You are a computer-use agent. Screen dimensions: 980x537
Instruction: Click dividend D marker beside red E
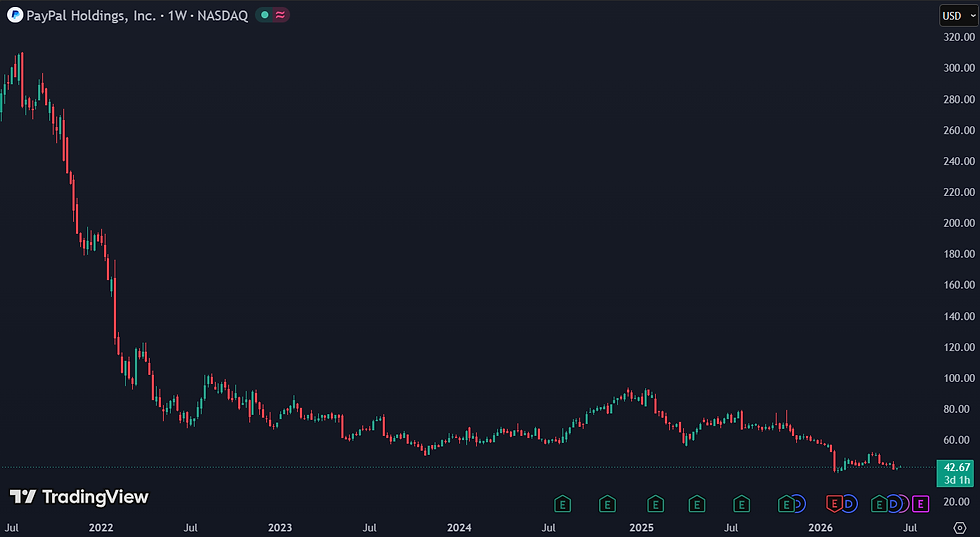849,503
